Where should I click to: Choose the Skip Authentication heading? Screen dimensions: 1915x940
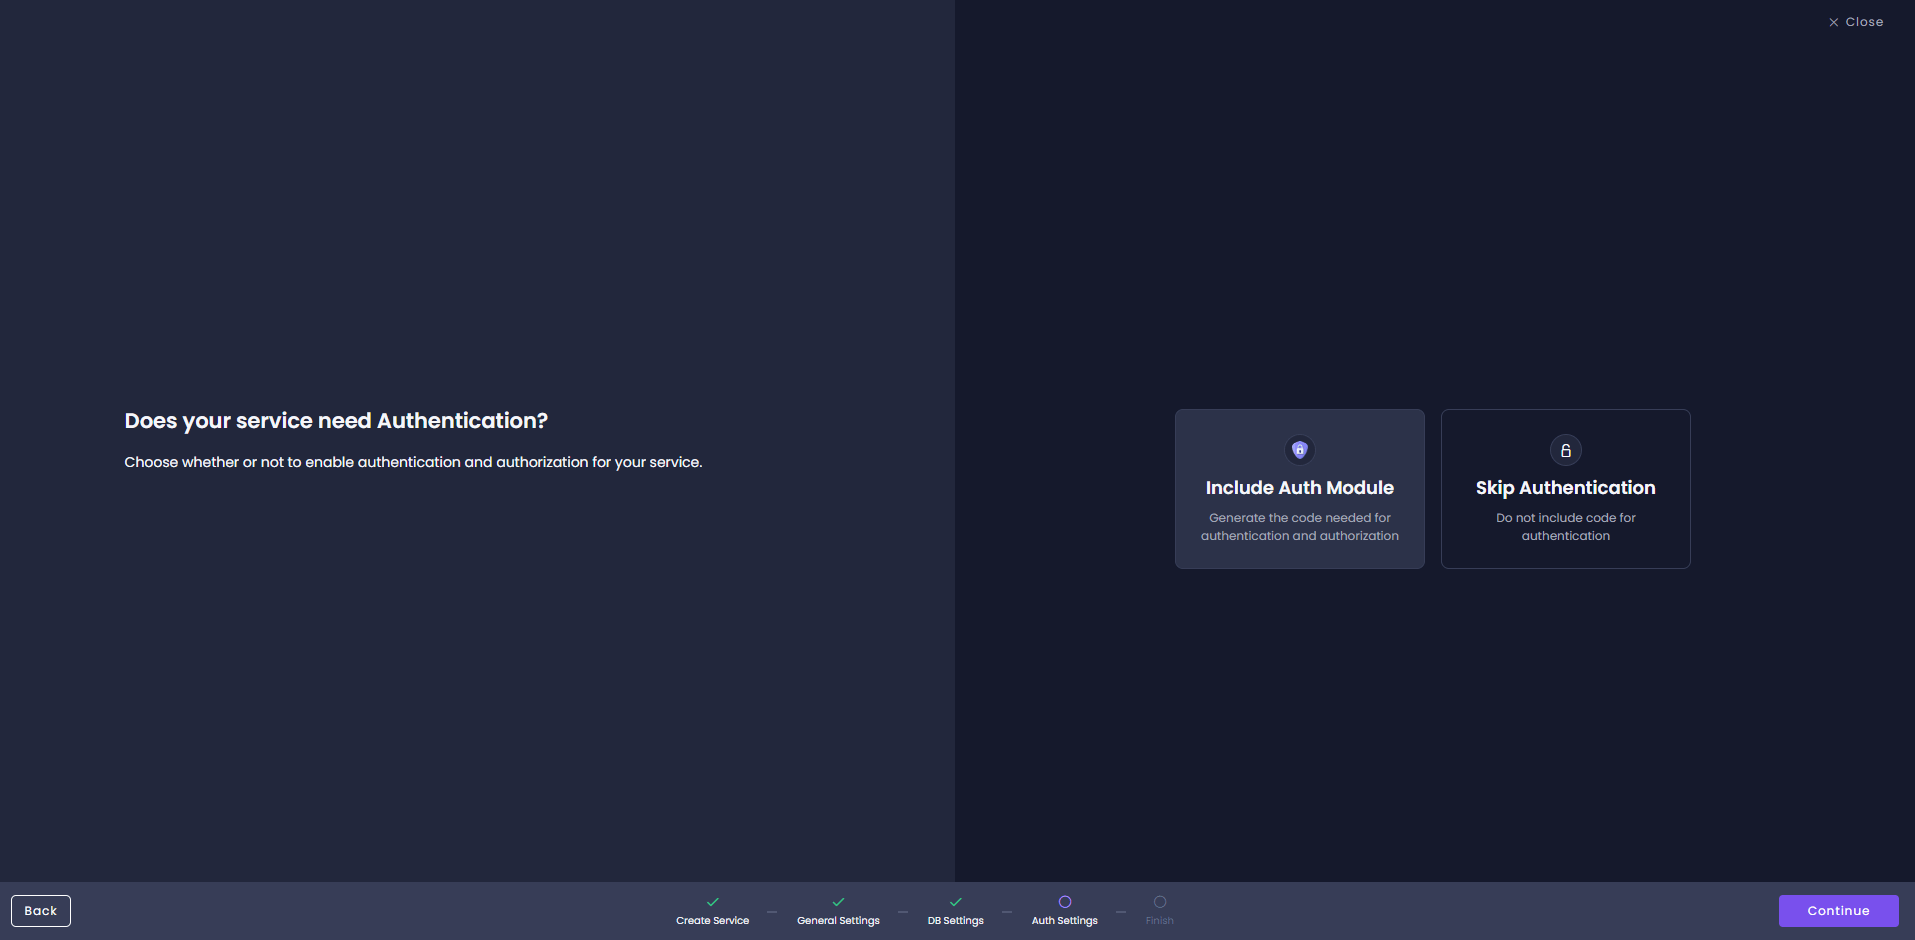point(1565,488)
